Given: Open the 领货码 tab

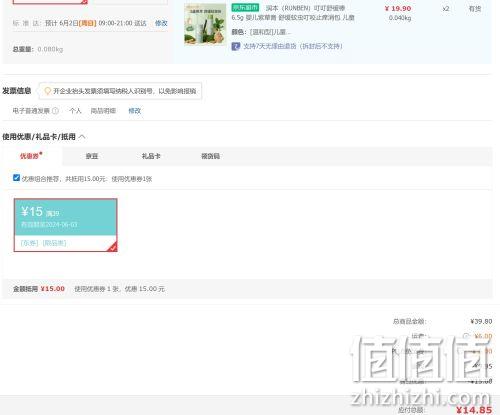Looking at the screenshot, I should click(x=210, y=156).
